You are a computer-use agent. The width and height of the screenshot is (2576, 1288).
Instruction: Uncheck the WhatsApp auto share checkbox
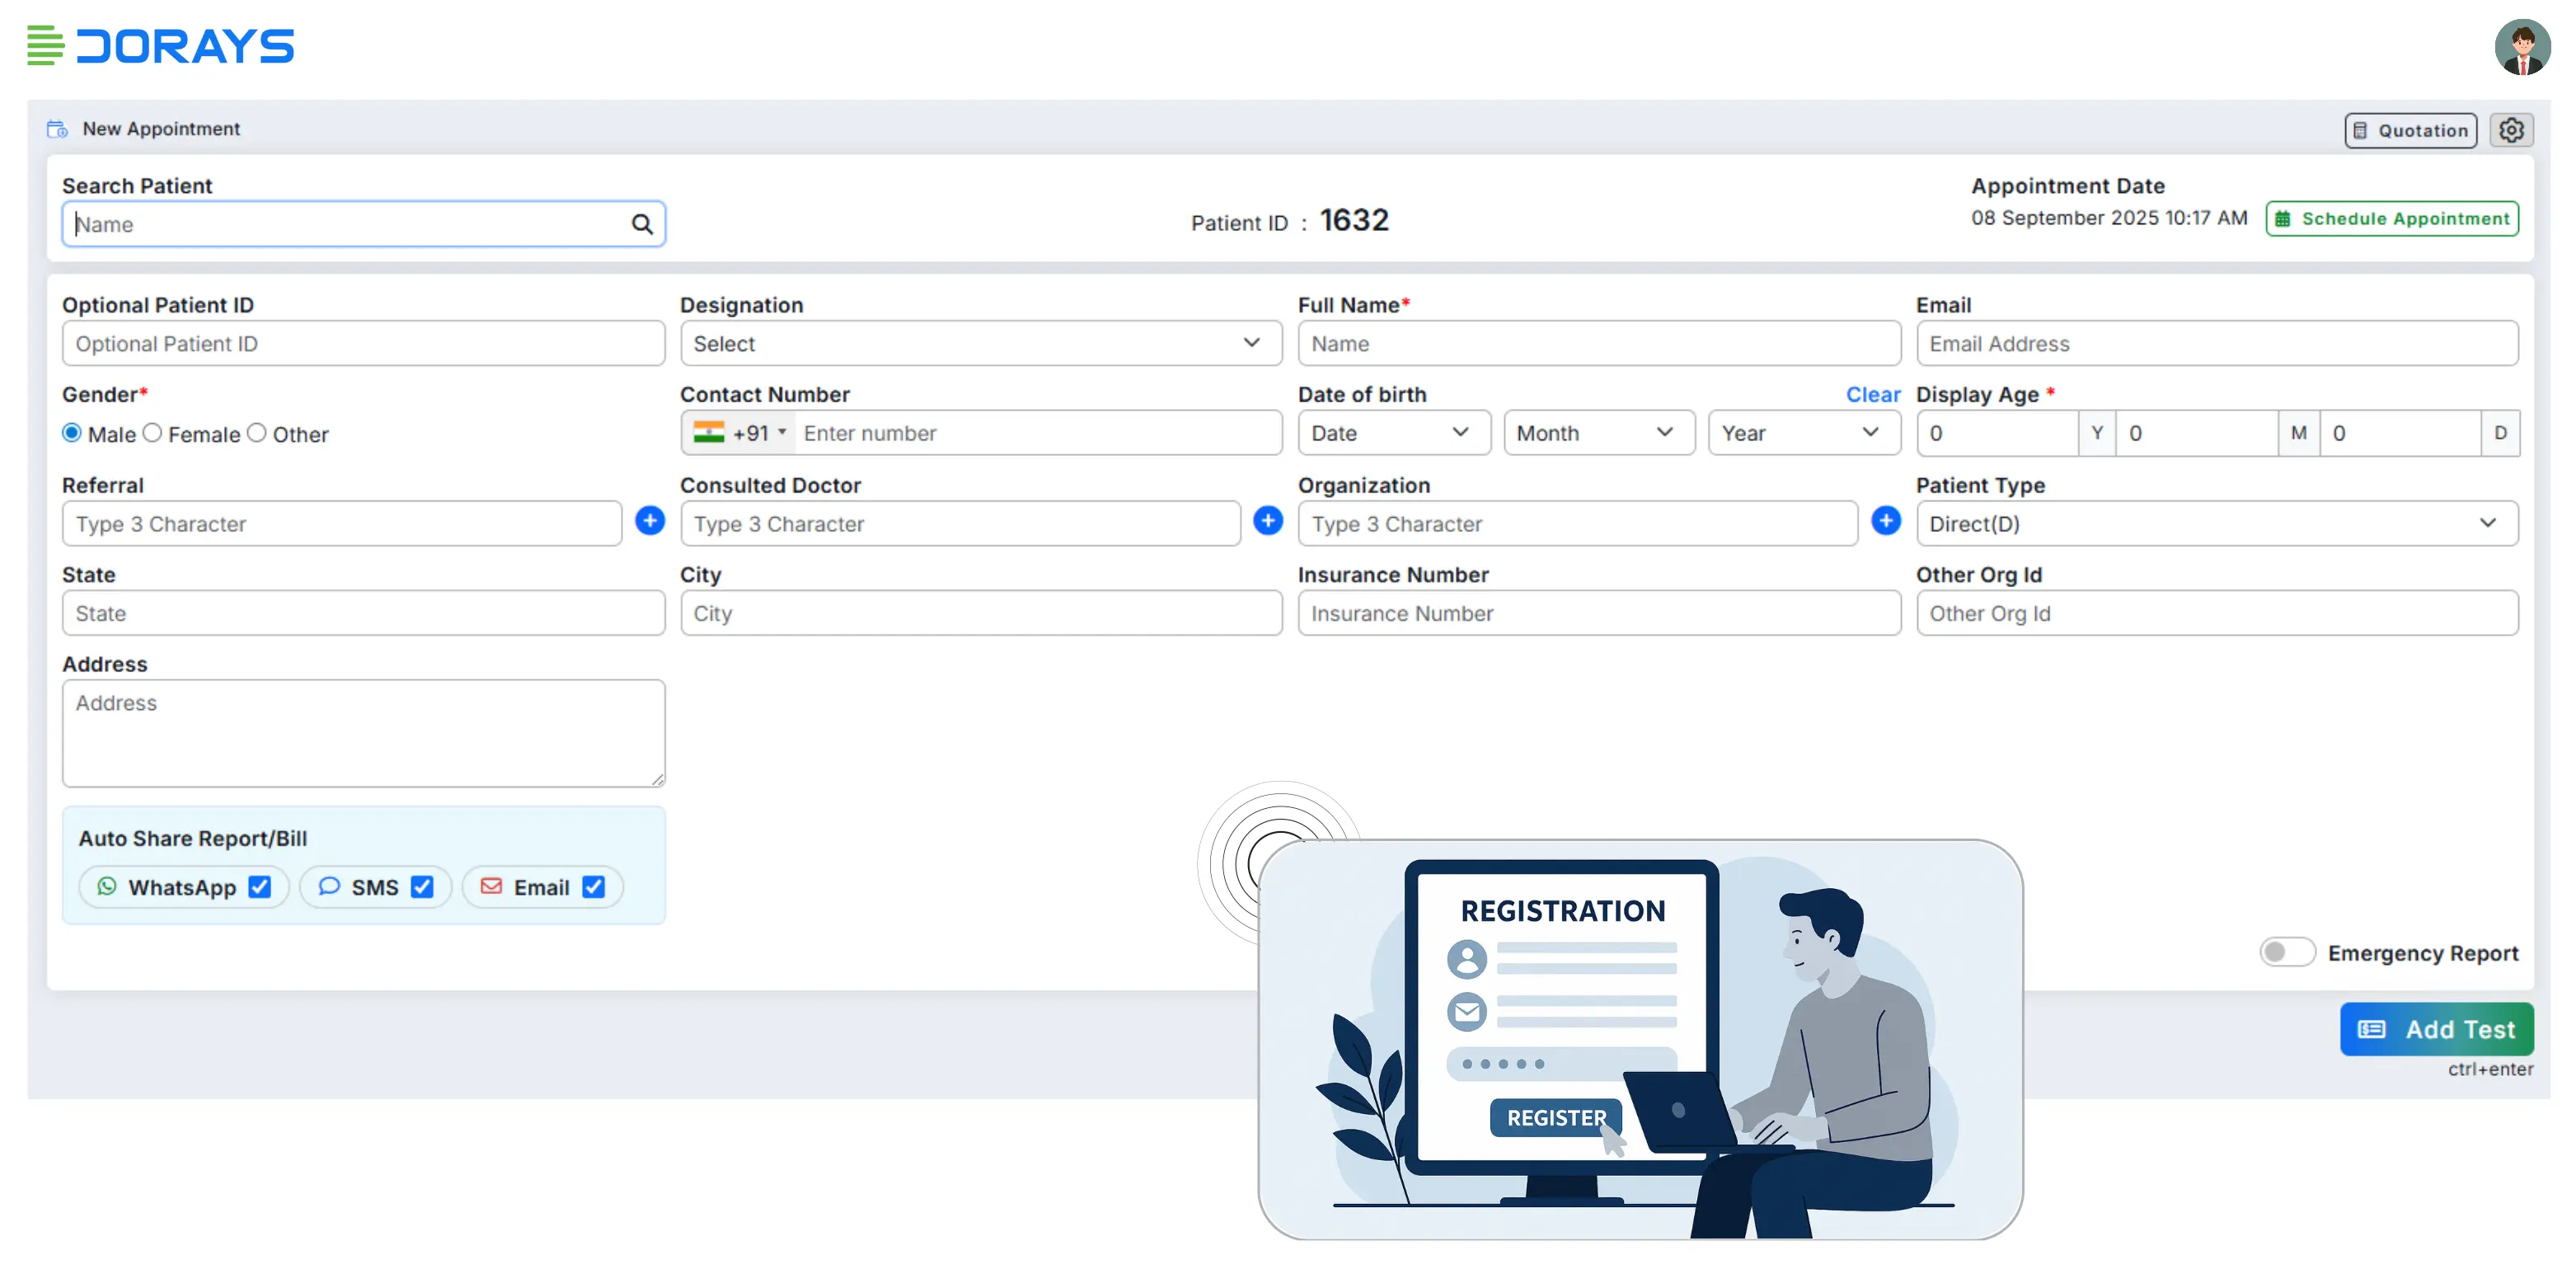coord(259,887)
